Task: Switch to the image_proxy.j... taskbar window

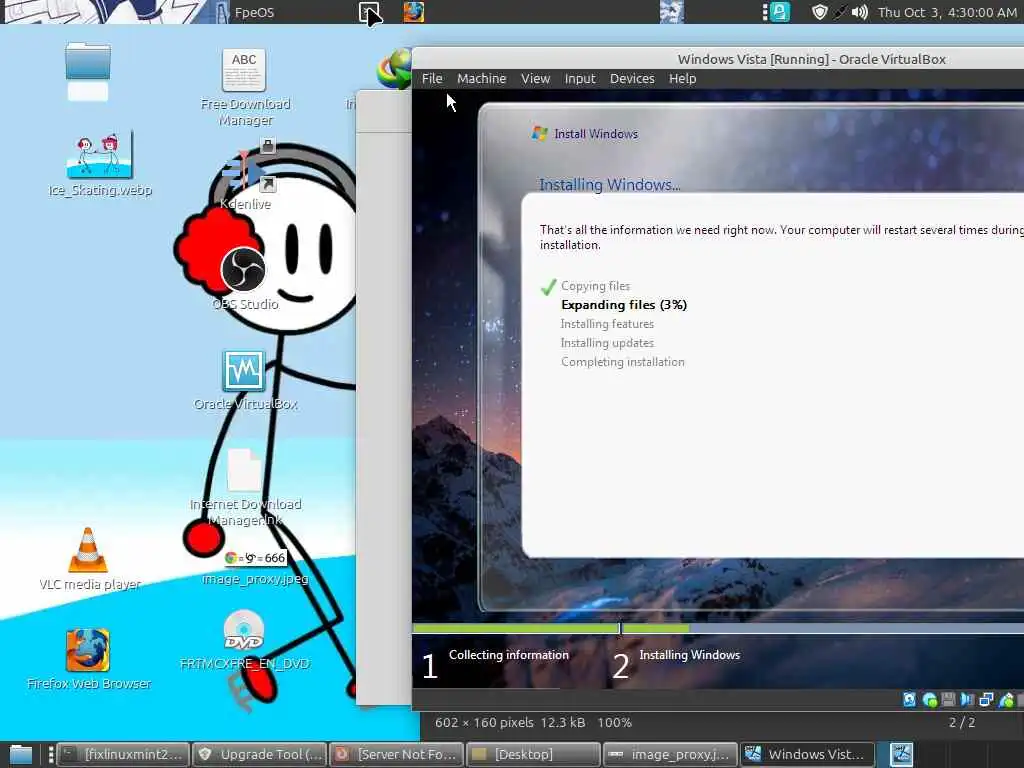Action: [x=670, y=754]
